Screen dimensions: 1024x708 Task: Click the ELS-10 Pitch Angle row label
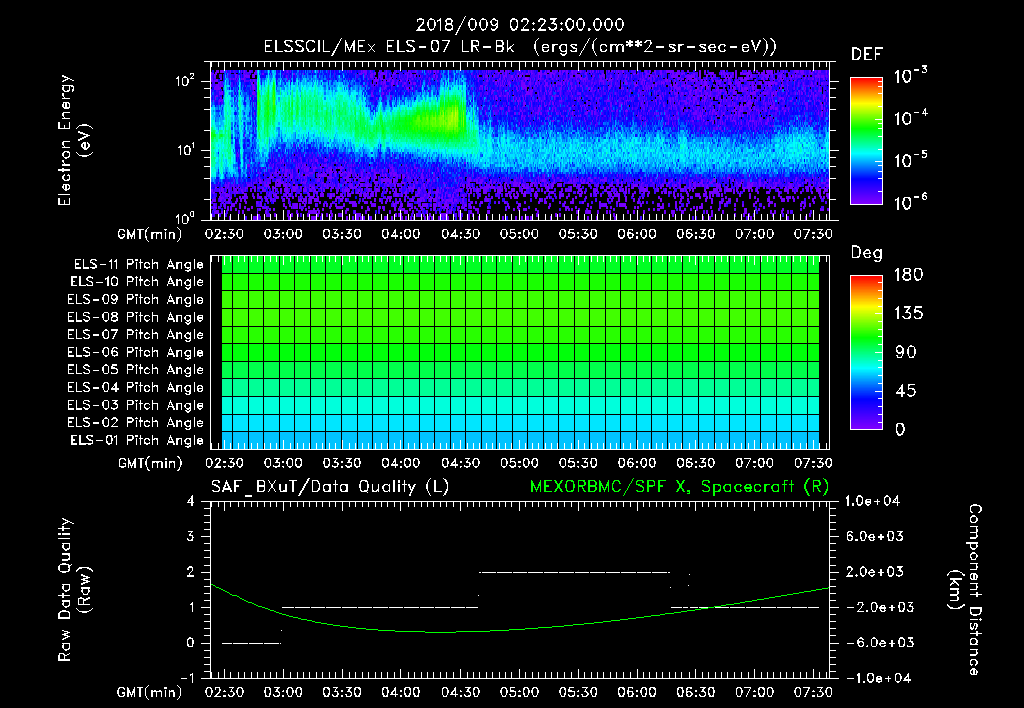point(137,282)
